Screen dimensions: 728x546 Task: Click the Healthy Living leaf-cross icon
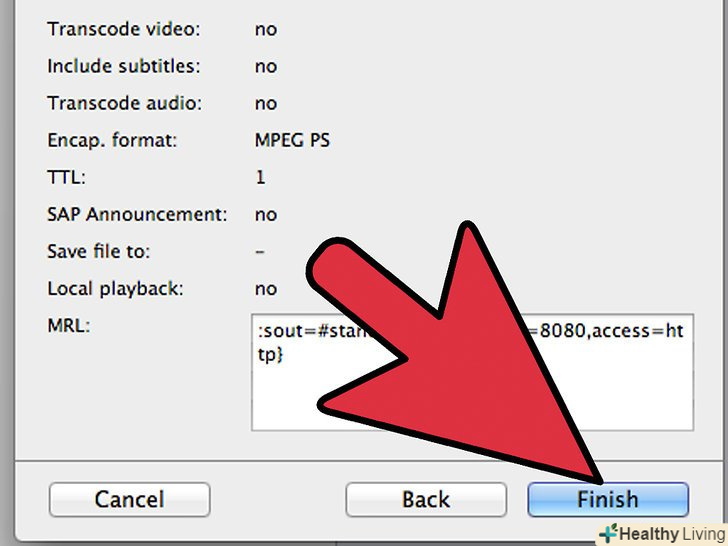(x=608, y=533)
